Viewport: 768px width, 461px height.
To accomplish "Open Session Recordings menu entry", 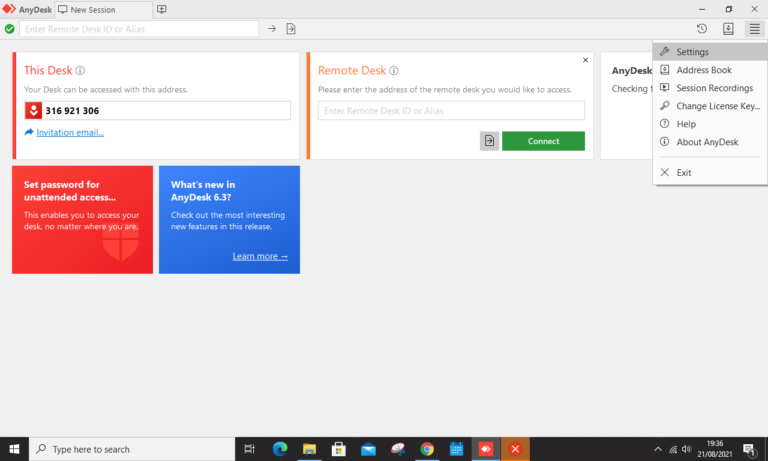I will pos(710,88).
